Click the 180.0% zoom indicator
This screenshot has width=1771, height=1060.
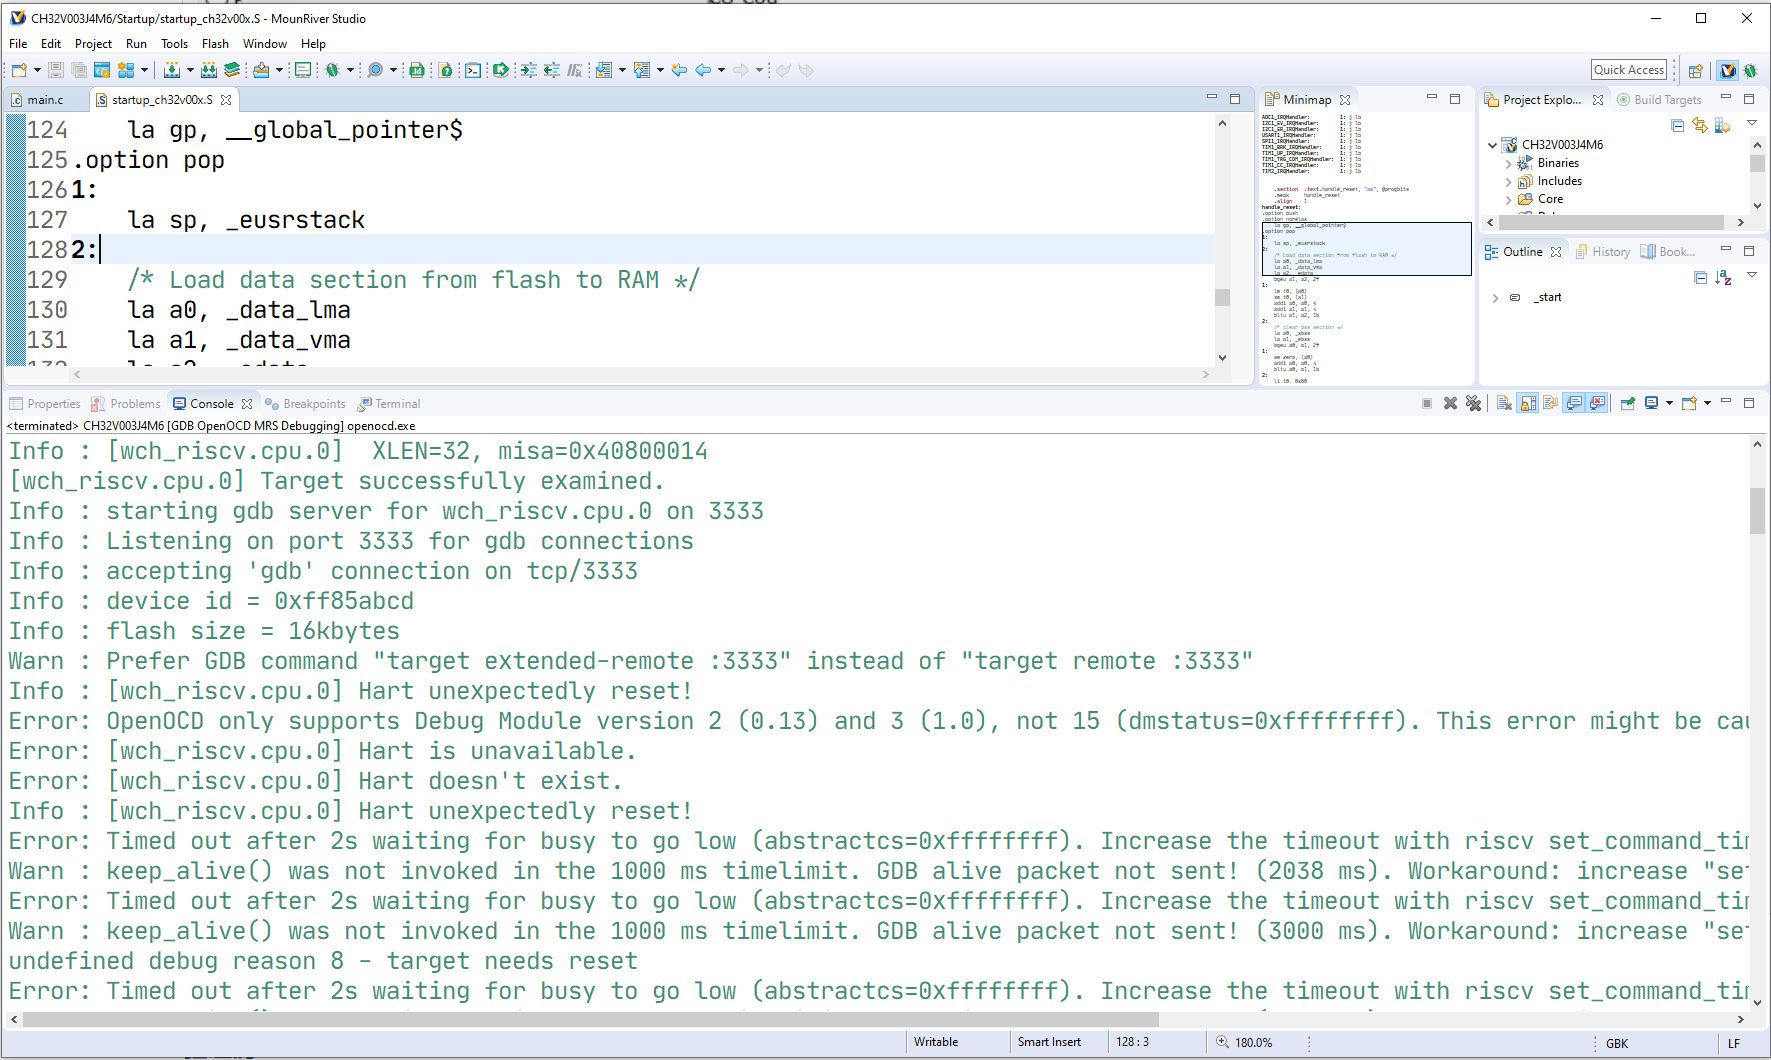tap(1254, 1042)
